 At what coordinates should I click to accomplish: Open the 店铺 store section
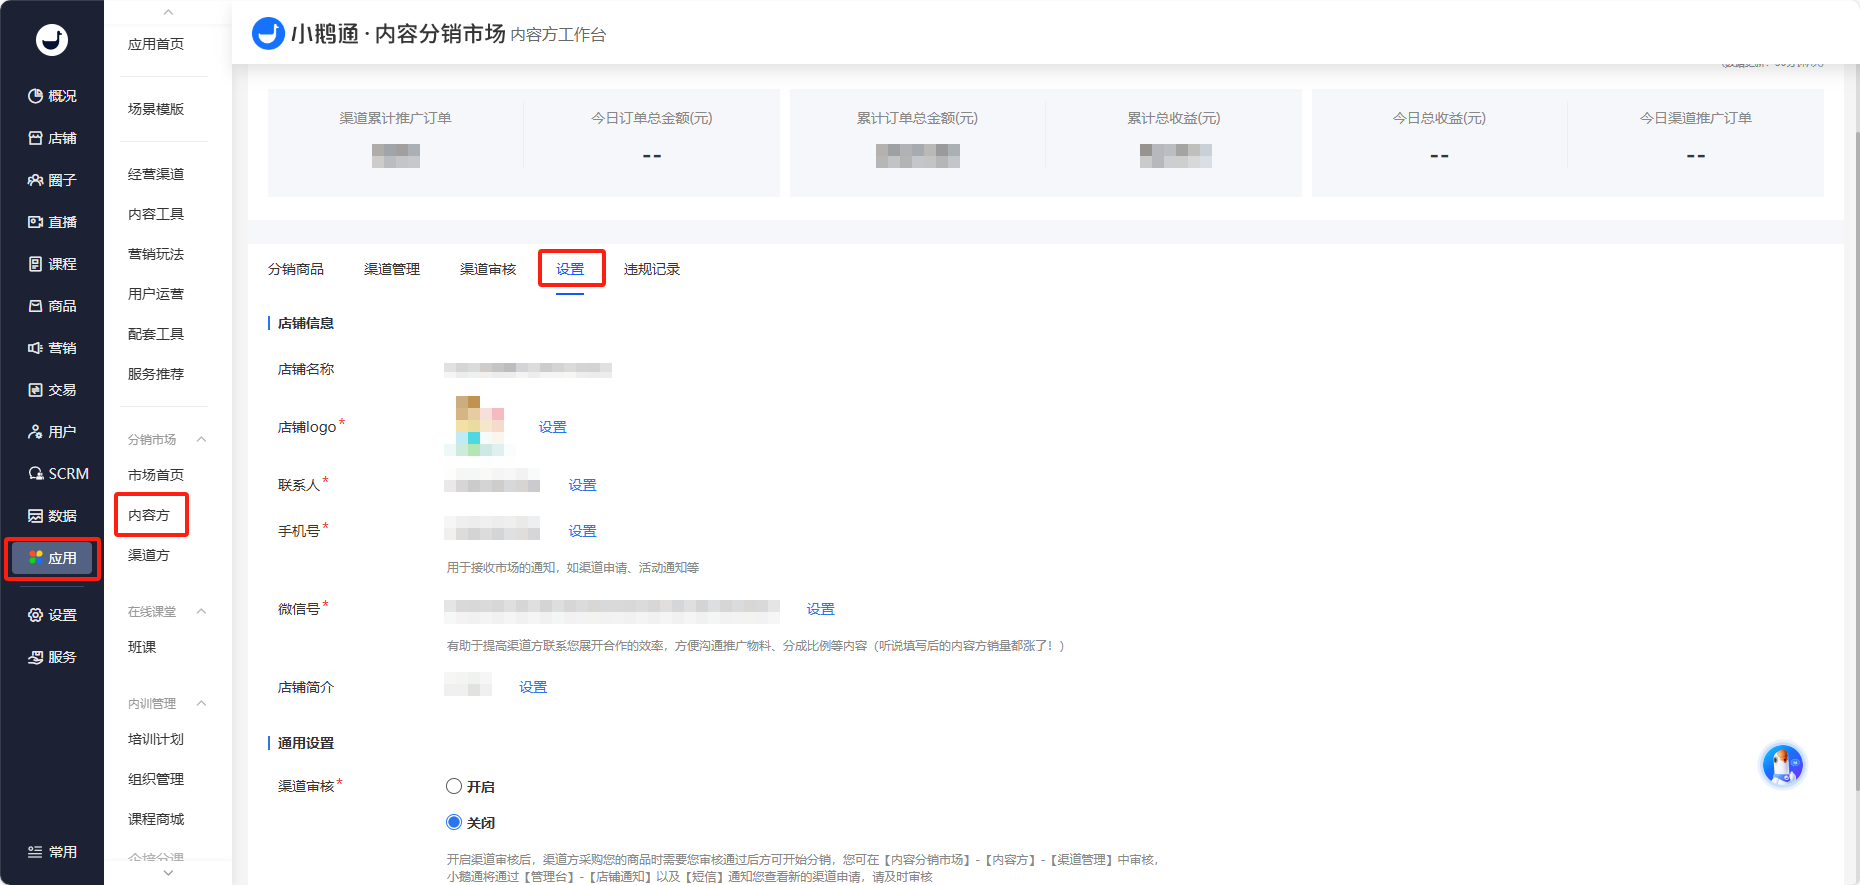coord(52,138)
